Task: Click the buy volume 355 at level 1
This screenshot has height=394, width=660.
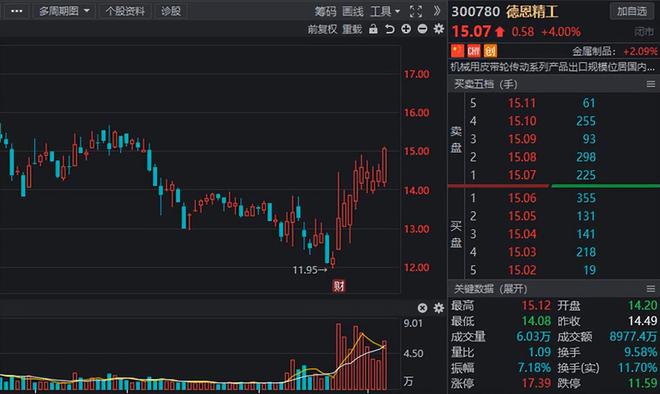Action: pos(586,198)
